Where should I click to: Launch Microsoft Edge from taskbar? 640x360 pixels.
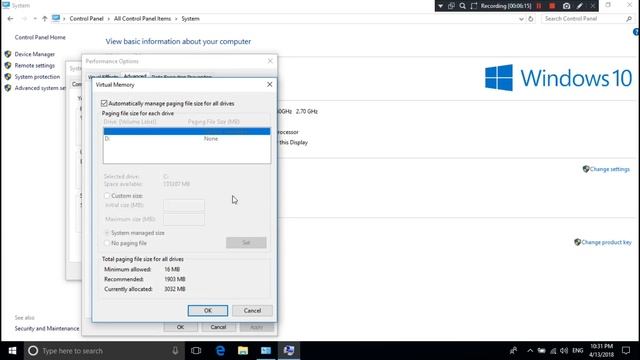tap(220, 351)
